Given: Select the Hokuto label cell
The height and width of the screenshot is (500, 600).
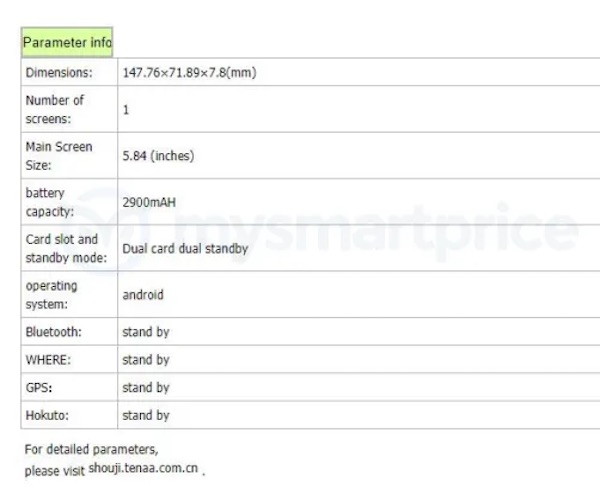Looking at the screenshot, I should point(69,415).
